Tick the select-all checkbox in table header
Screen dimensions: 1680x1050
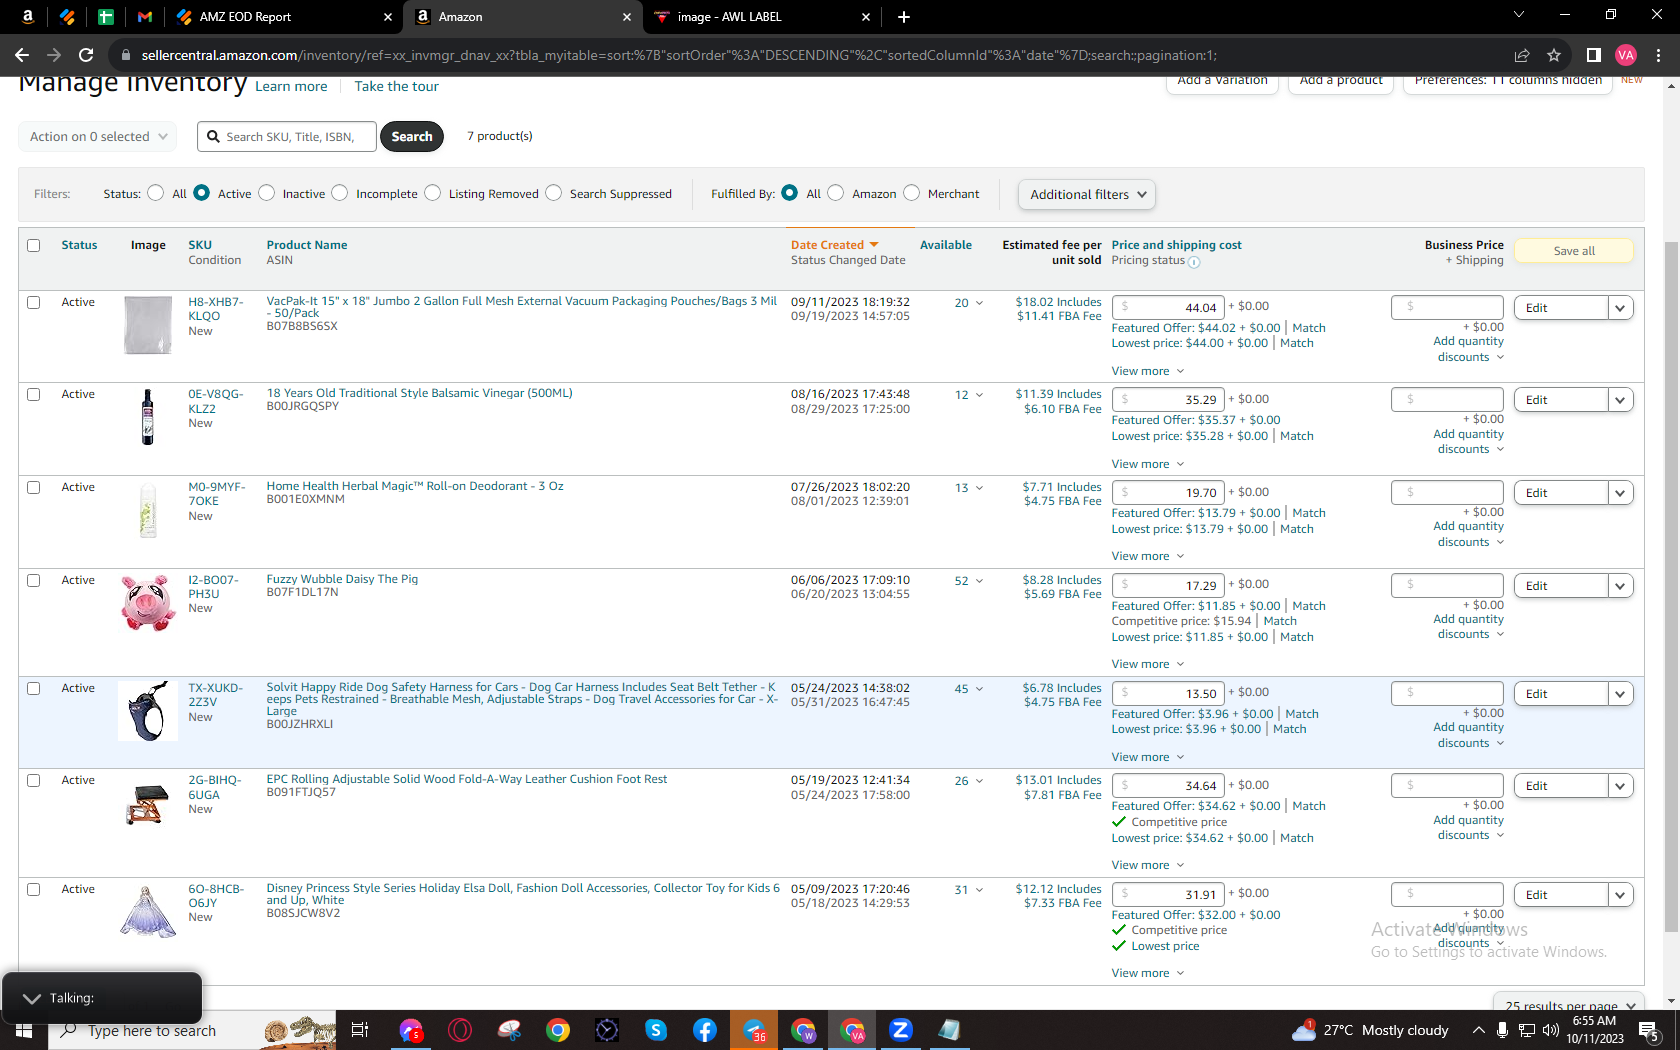point(34,245)
